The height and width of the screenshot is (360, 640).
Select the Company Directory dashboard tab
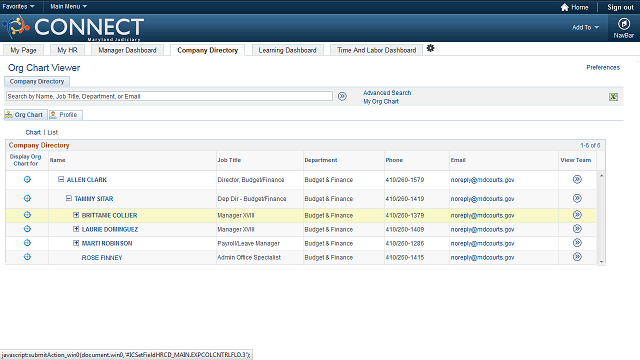tap(207, 50)
